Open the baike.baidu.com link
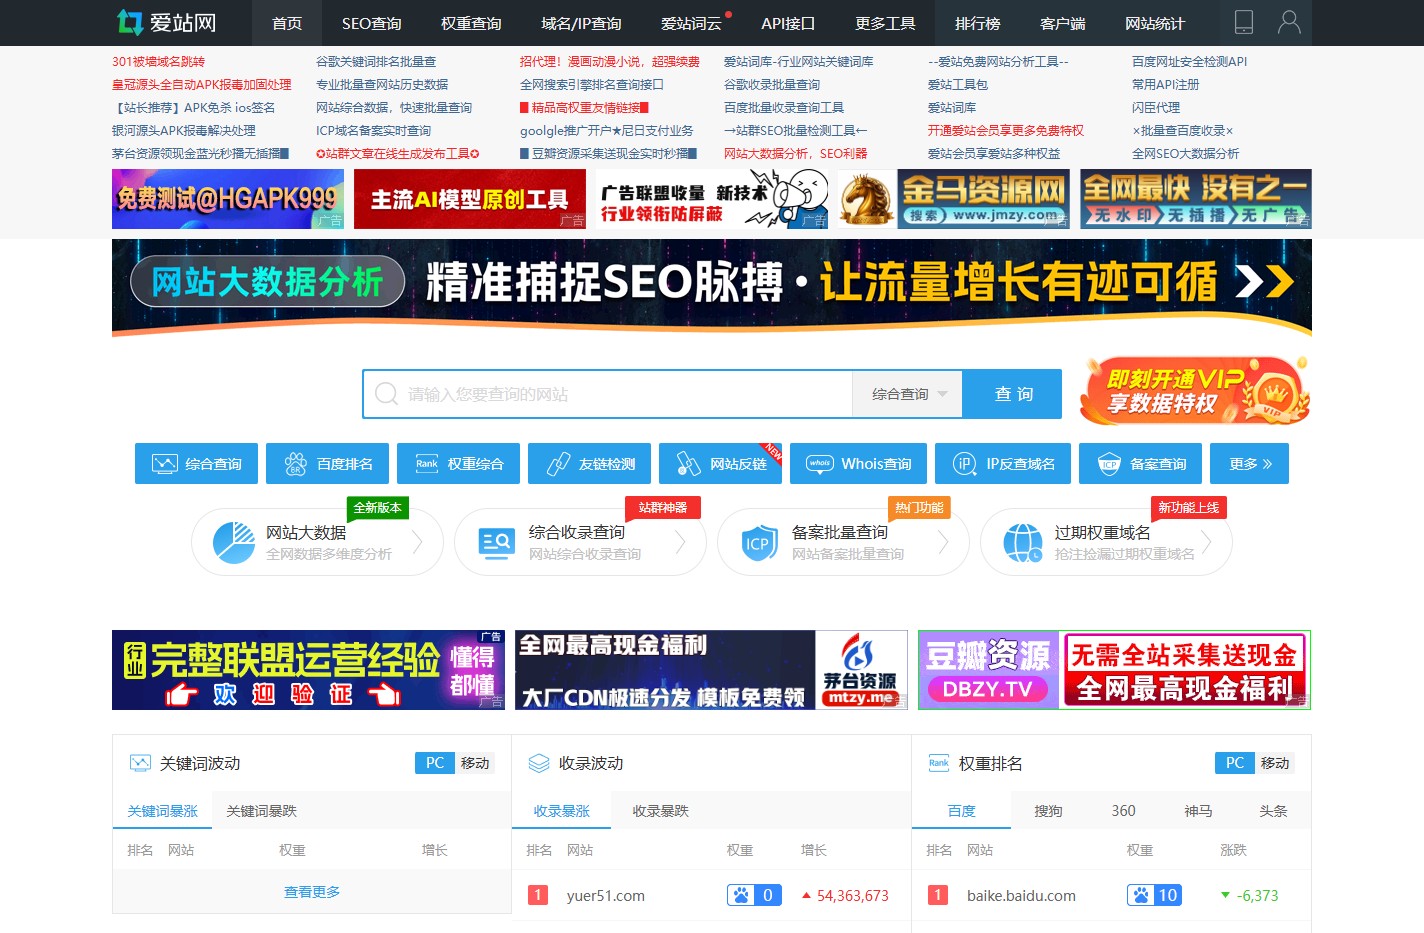This screenshot has height=933, width=1424. coord(1021,896)
